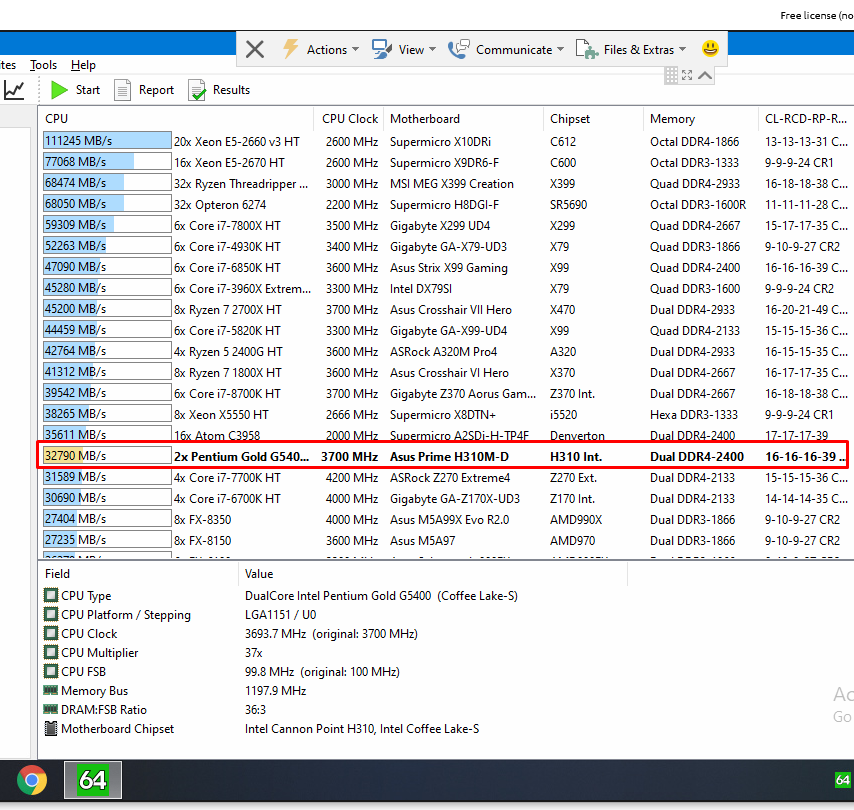
Task: Click the Results toolbar button
Action: [219, 90]
